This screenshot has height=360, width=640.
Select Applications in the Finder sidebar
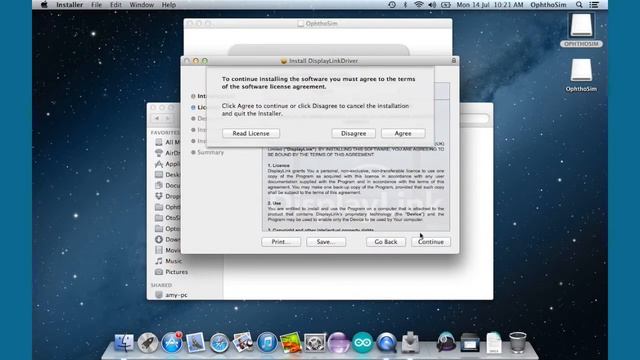coord(167,164)
